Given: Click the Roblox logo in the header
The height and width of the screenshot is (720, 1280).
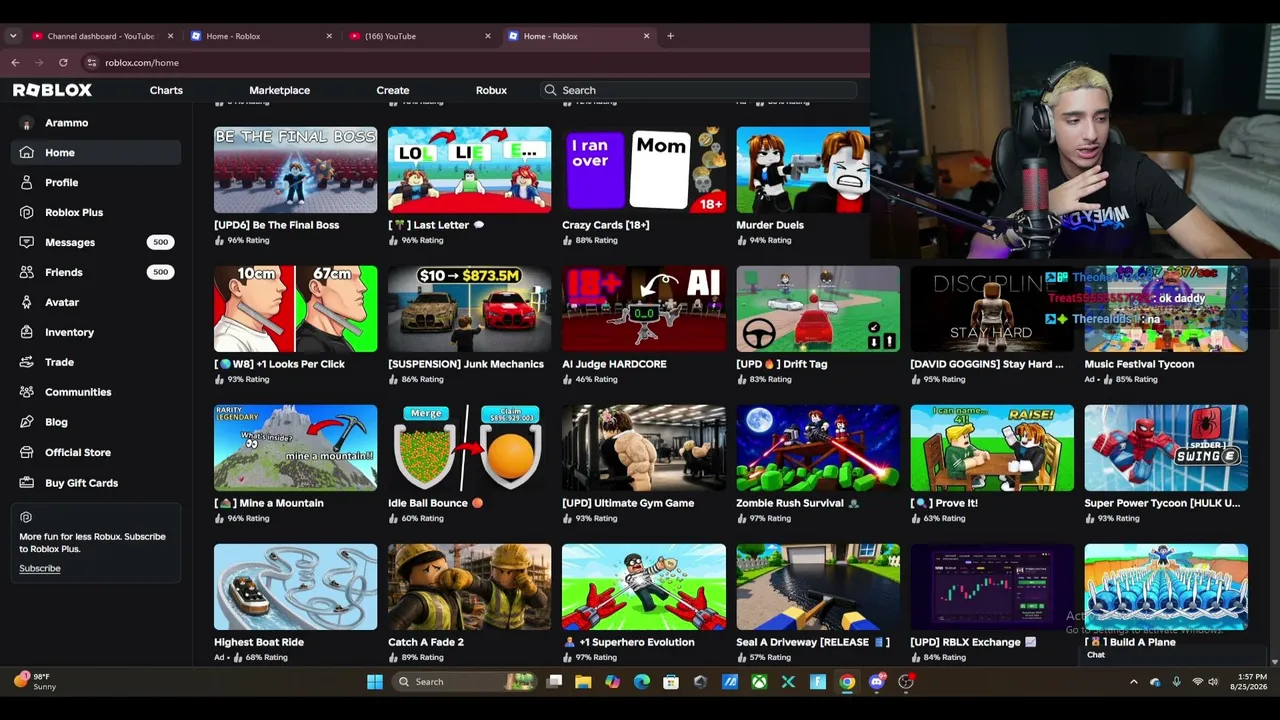Looking at the screenshot, I should pos(52,90).
